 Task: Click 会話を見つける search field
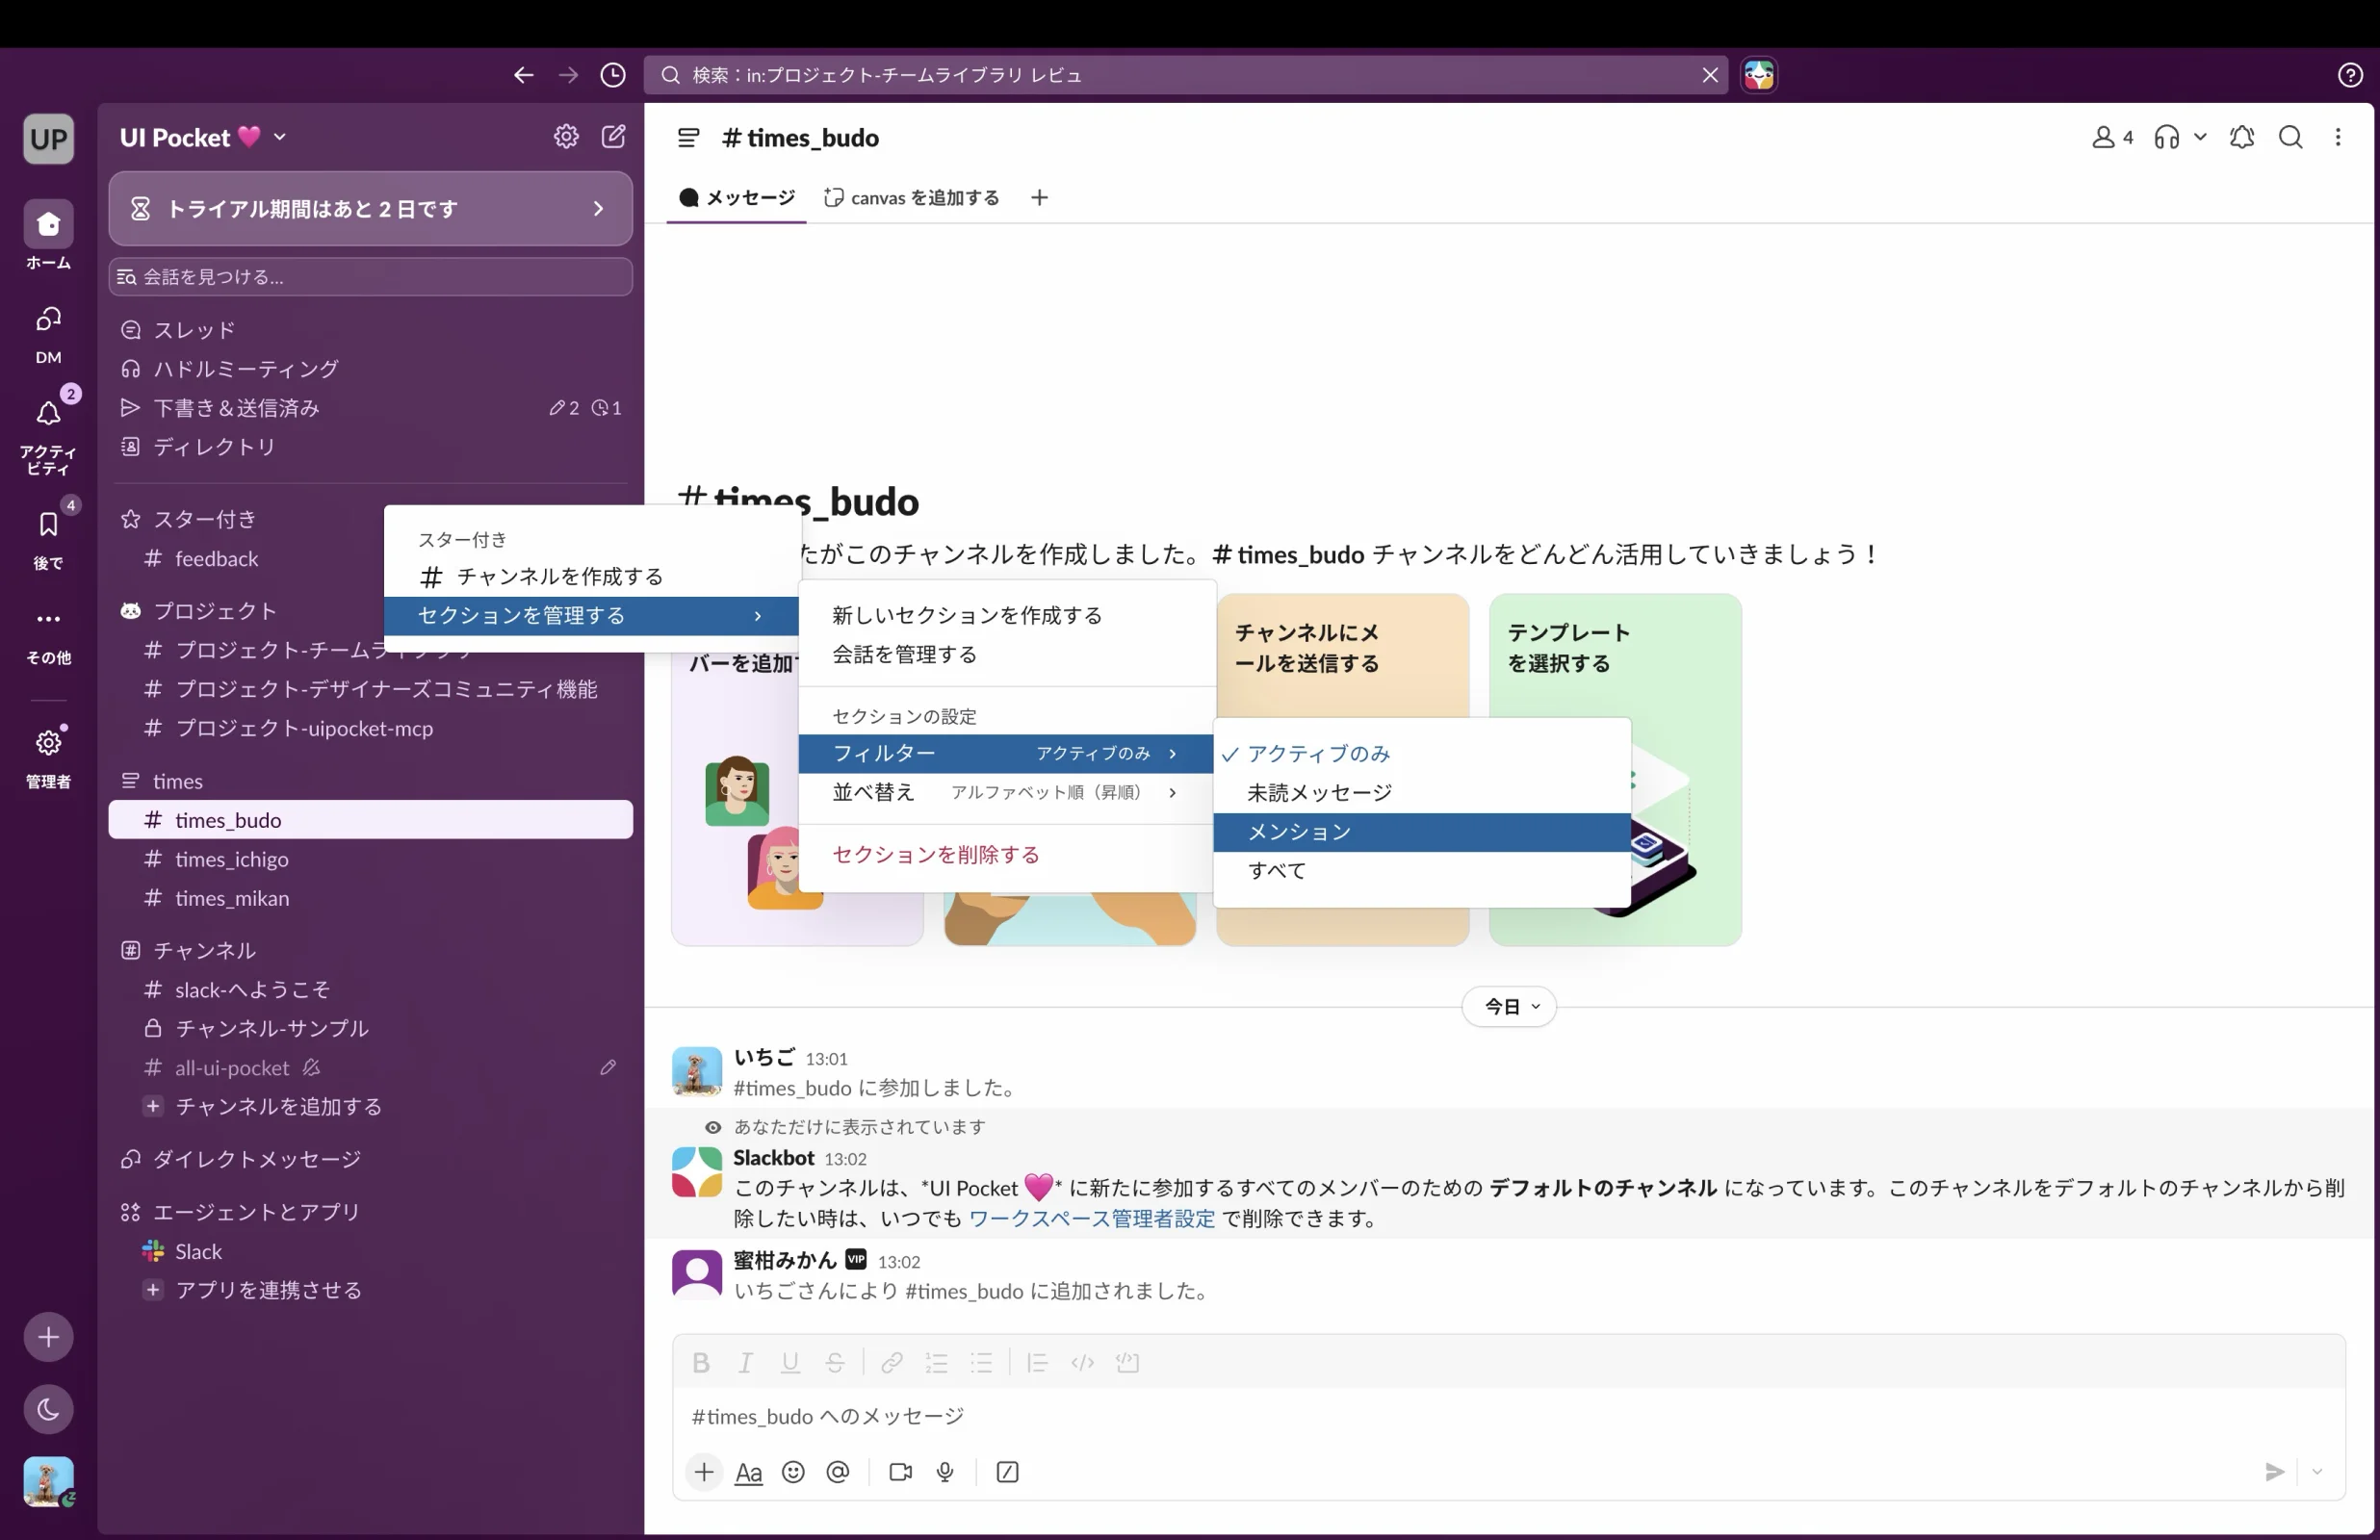(x=370, y=276)
